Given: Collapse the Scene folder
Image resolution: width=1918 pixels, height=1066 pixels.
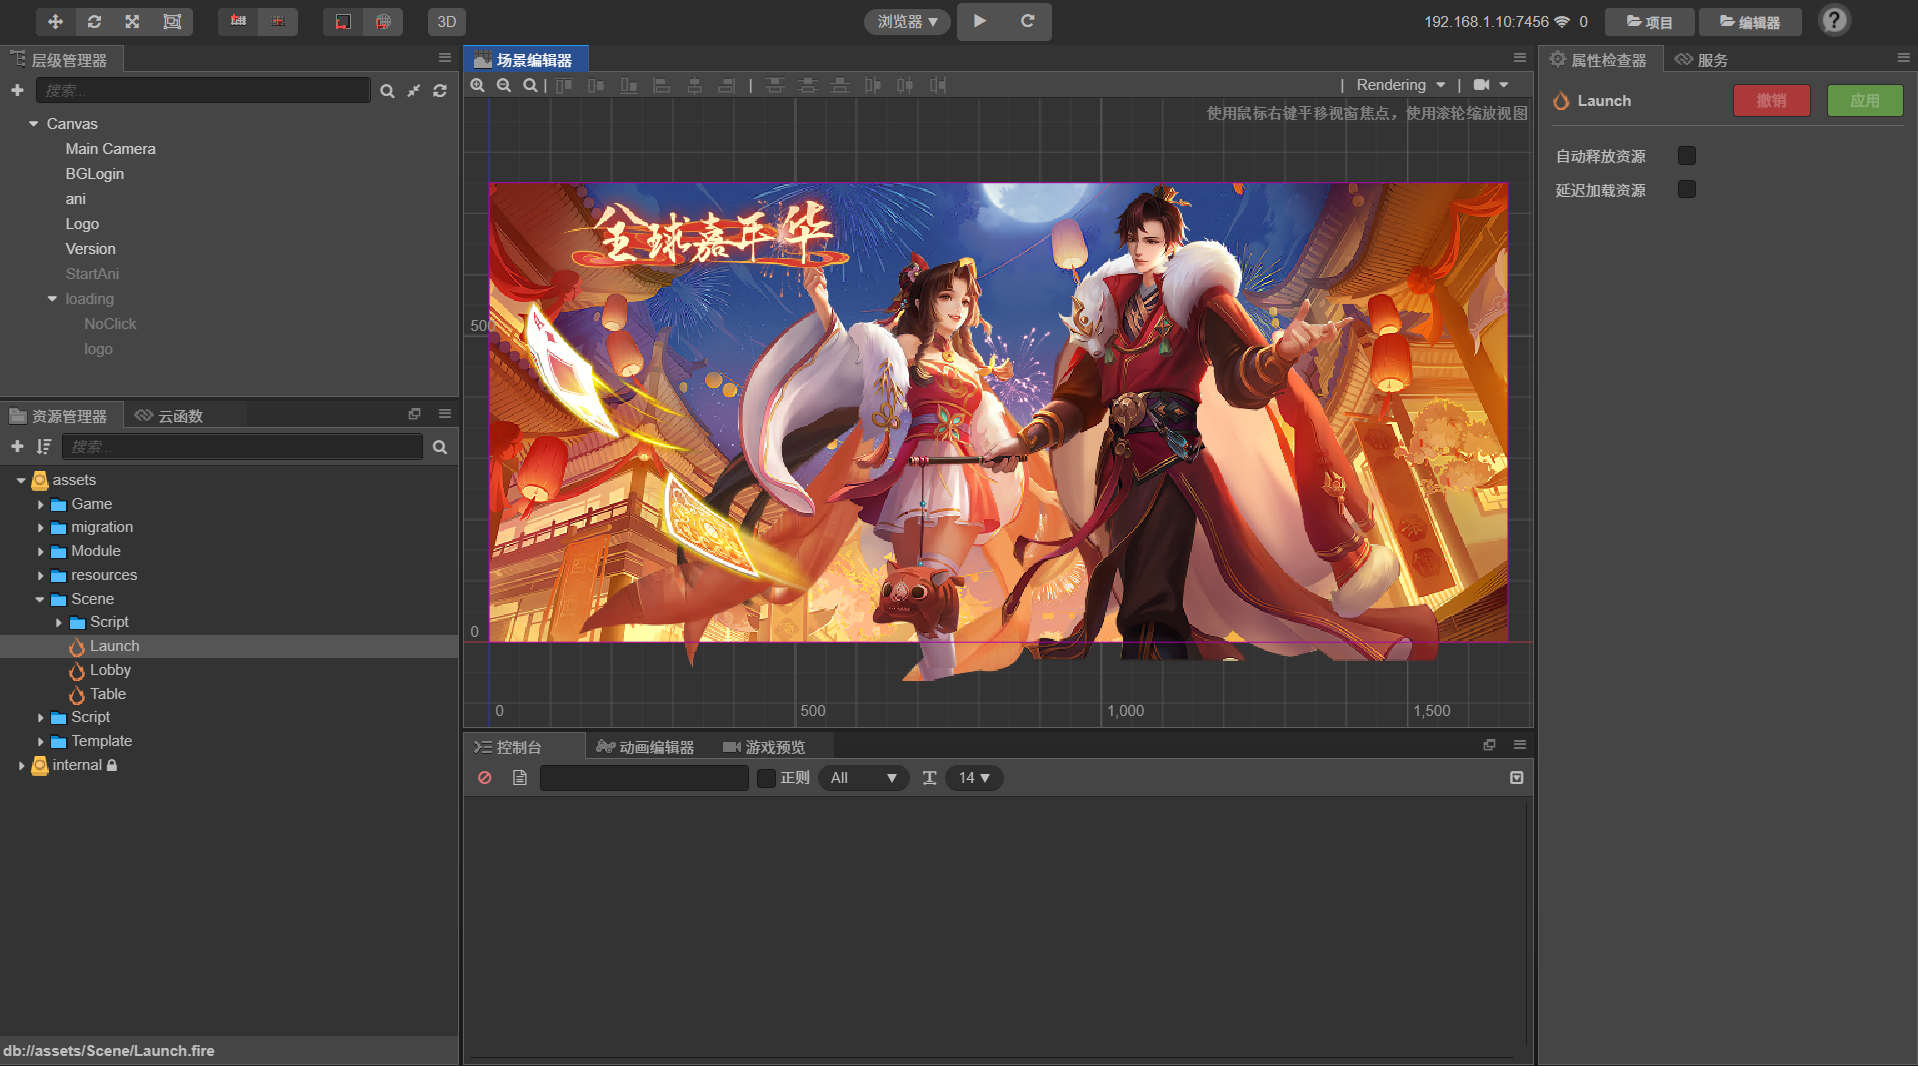Looking at the screenshot, I should coord(40,600).
